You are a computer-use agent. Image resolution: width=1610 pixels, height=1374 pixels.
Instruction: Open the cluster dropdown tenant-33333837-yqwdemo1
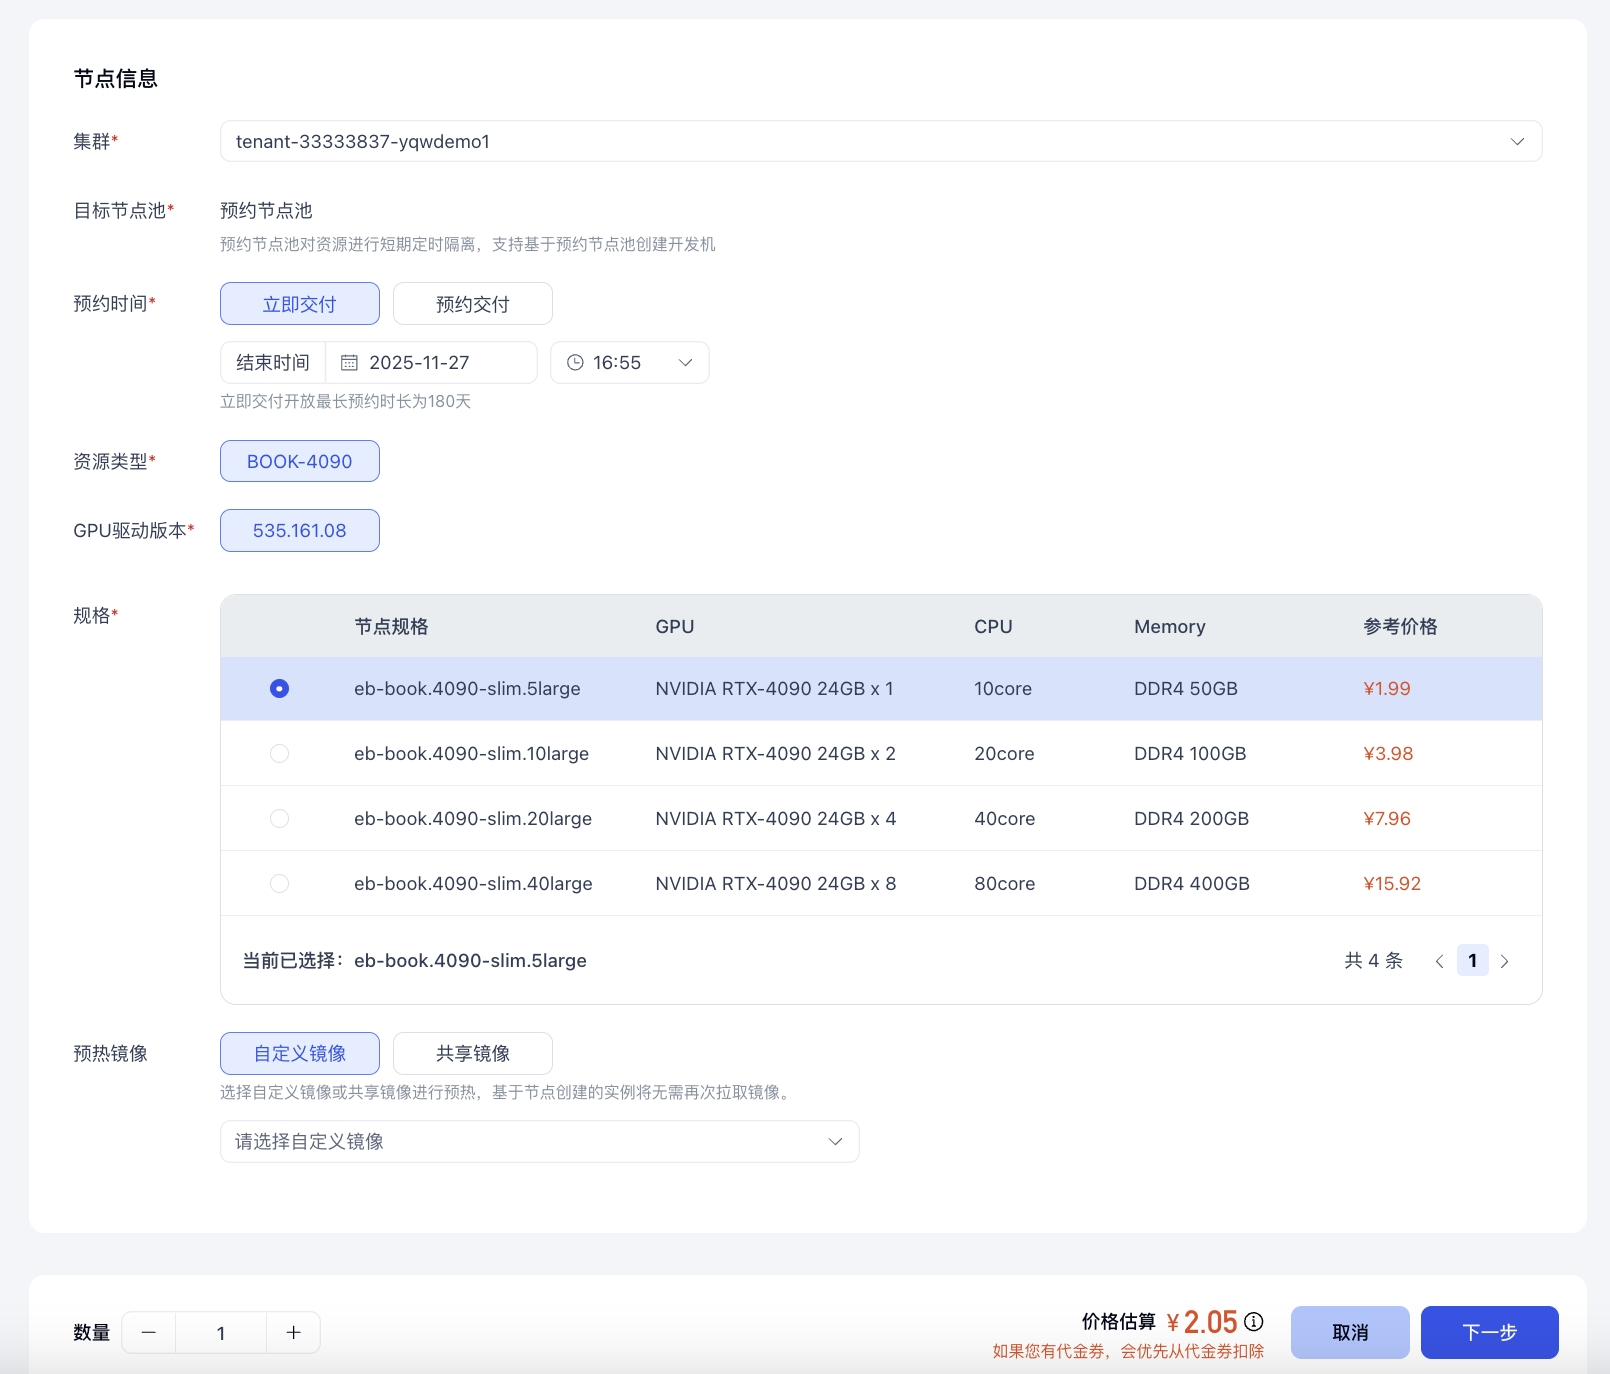(x=880, y=142)
